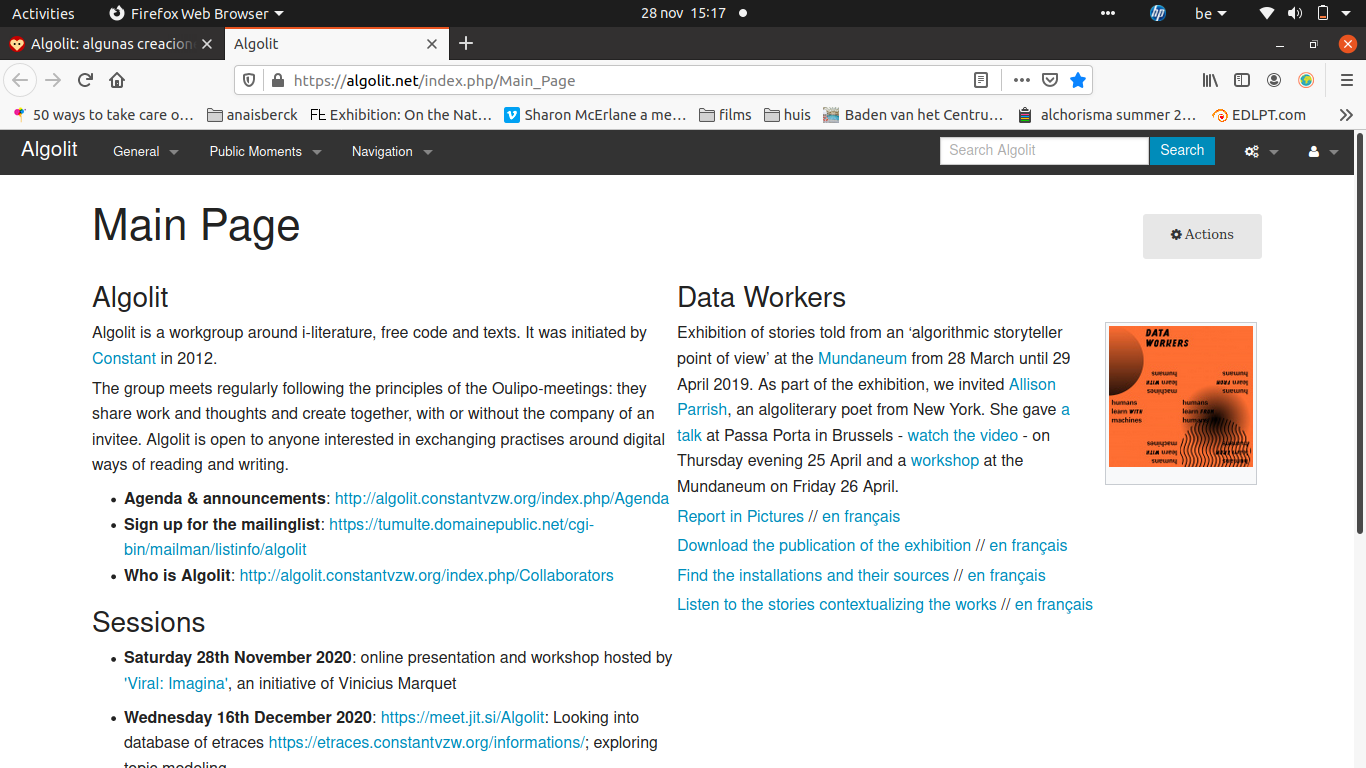The width and height of the screenshot is (1366, 768).
Task: Open the workshop link
Action: (x=945, y=460)
